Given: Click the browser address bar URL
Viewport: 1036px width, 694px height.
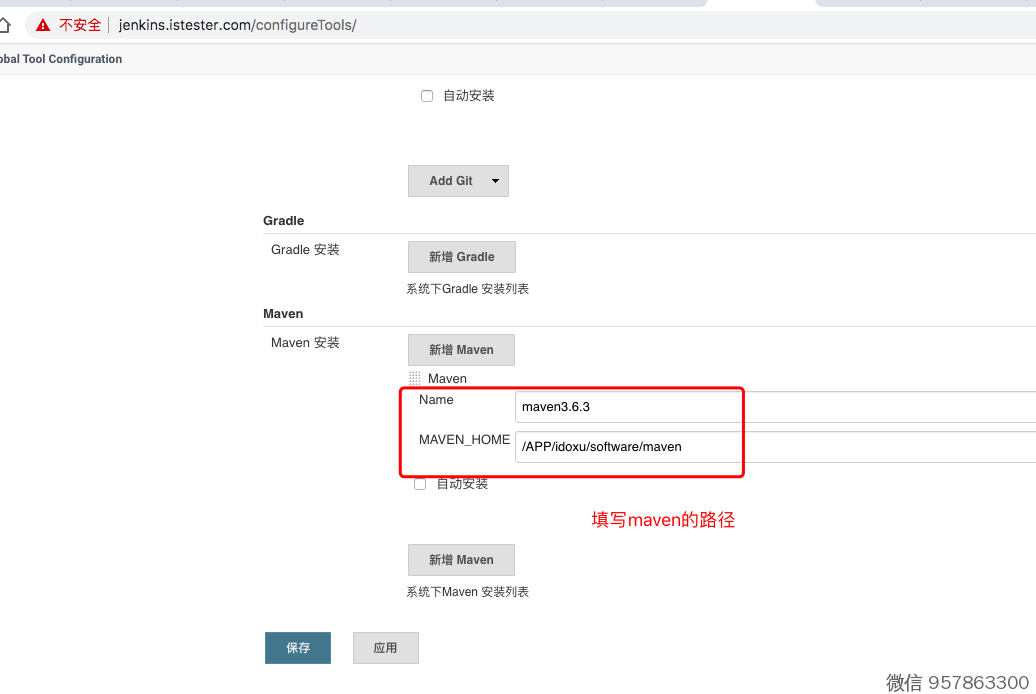Looking at the screenshot, I should [x=237, y=25].
